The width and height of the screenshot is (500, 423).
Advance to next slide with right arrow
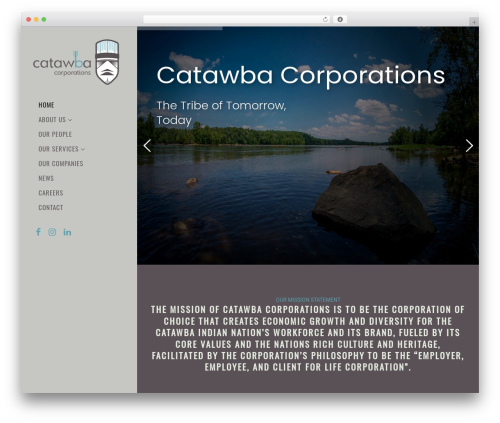point(469,146)
